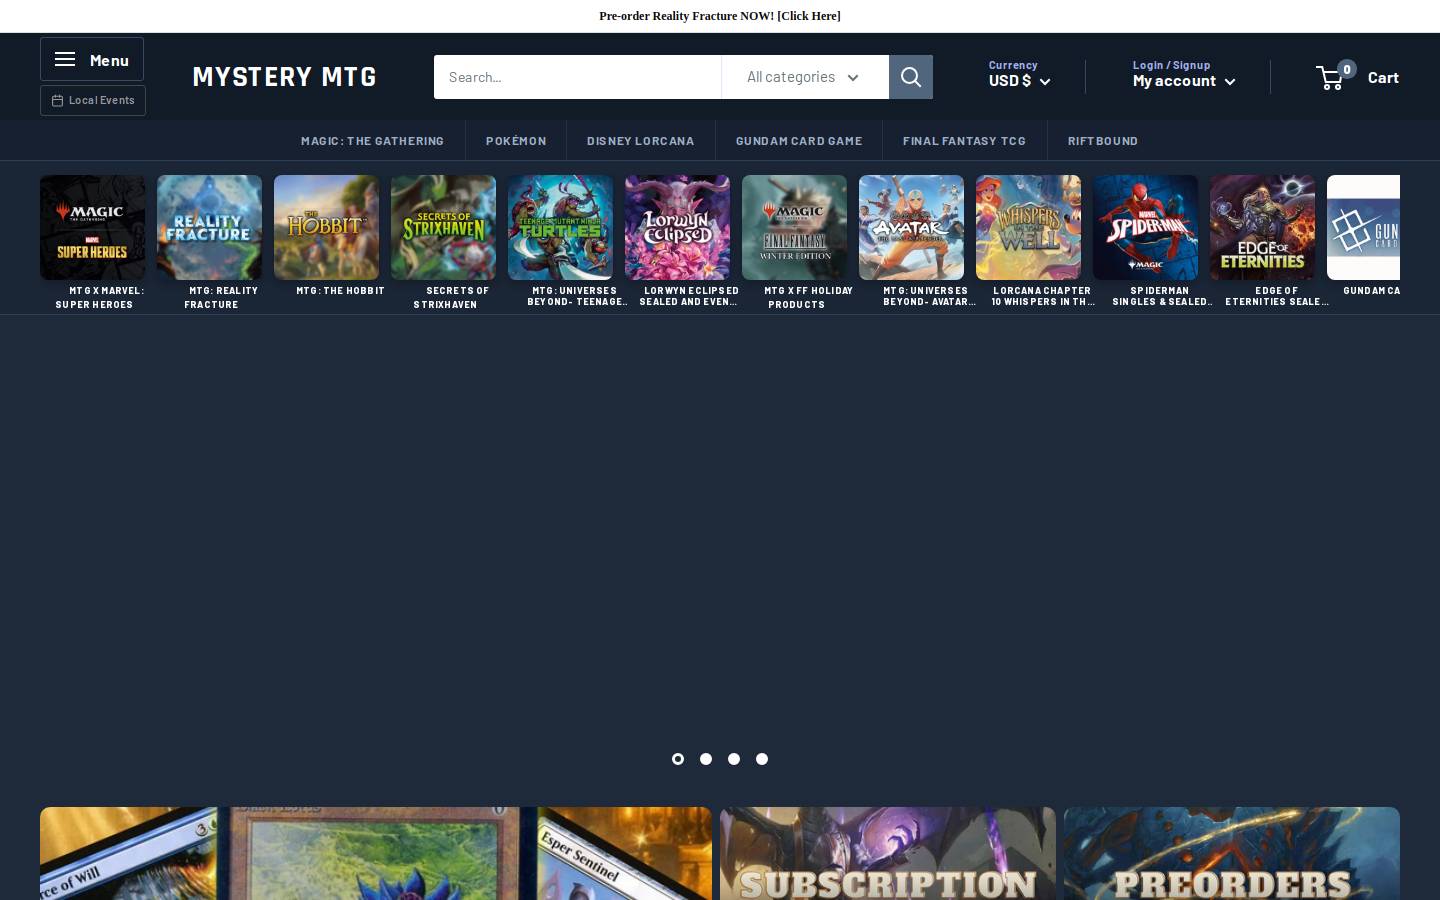Open the USD currency selector
Screen dimensions: 1440x900
1019,81
